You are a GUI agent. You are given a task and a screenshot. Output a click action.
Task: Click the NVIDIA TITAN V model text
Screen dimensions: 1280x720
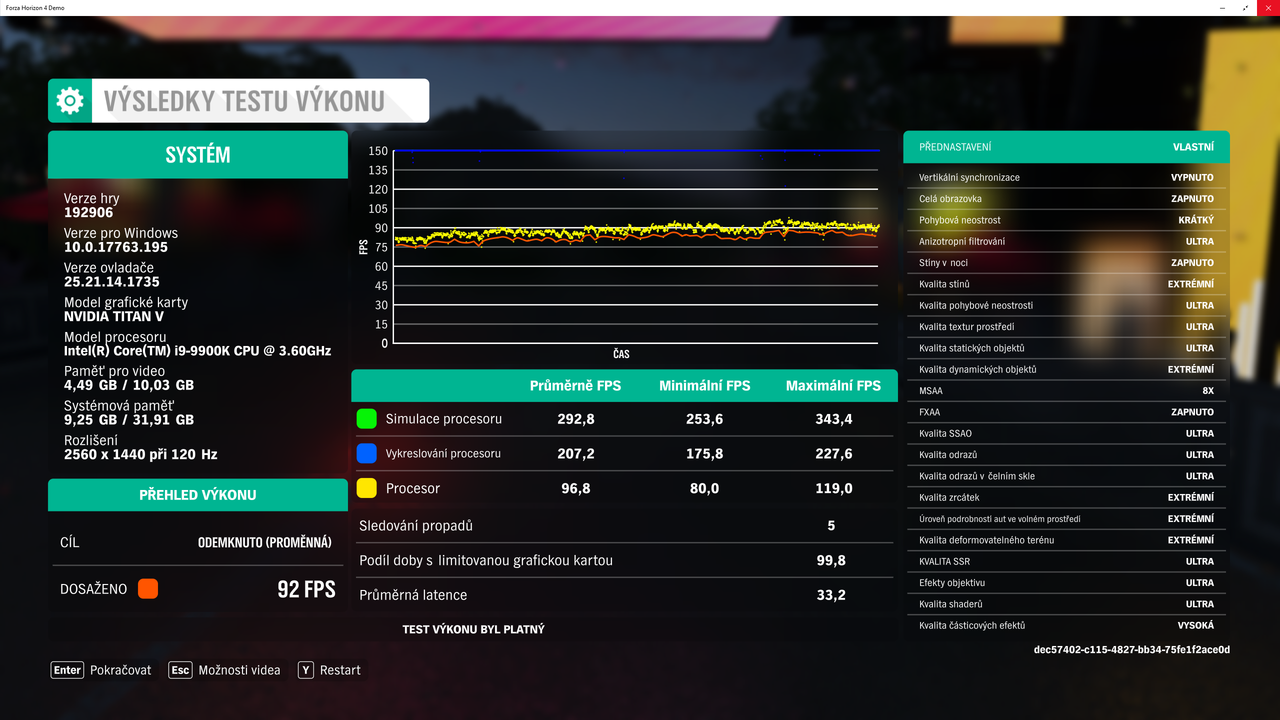coord(114,316)
